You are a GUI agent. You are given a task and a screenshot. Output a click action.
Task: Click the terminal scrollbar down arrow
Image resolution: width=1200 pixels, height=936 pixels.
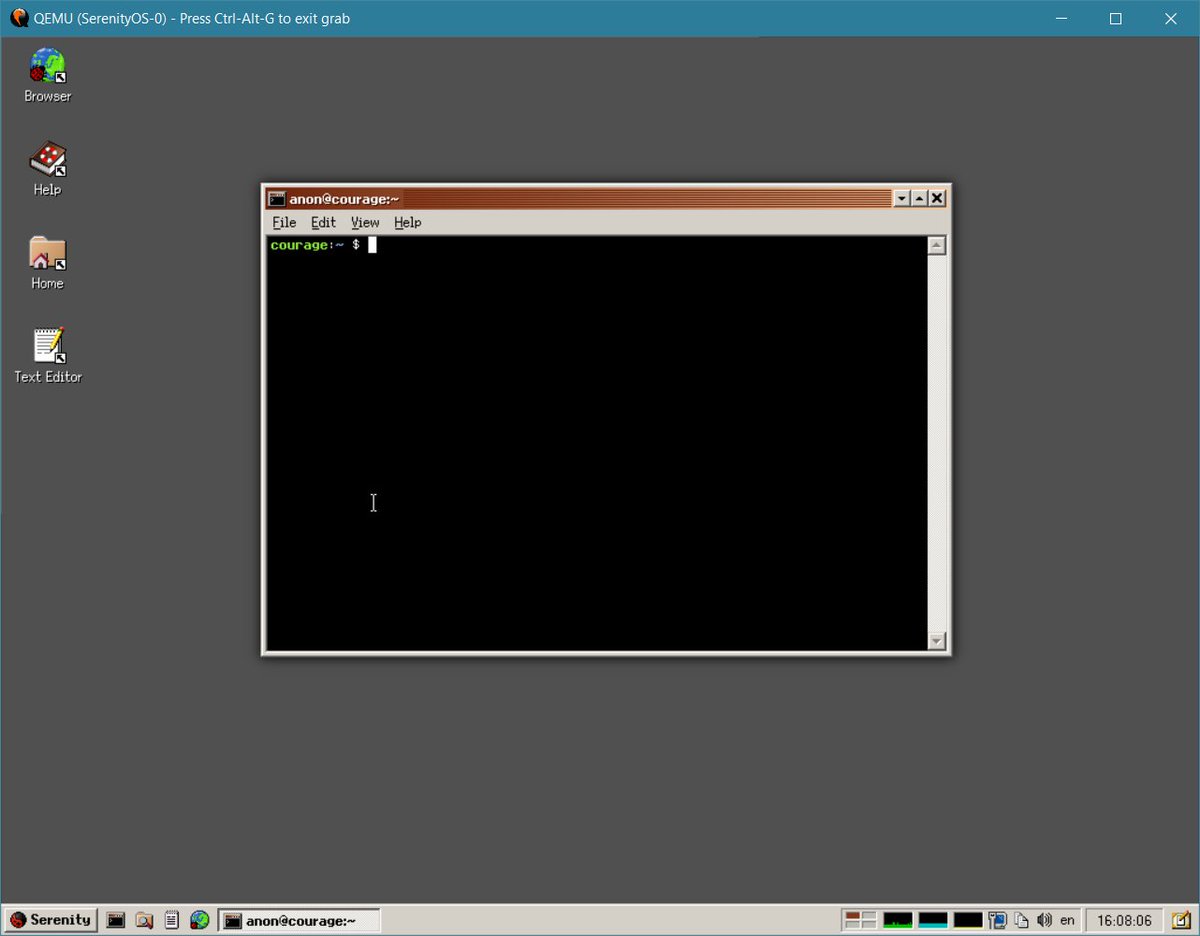coord(937,641)
